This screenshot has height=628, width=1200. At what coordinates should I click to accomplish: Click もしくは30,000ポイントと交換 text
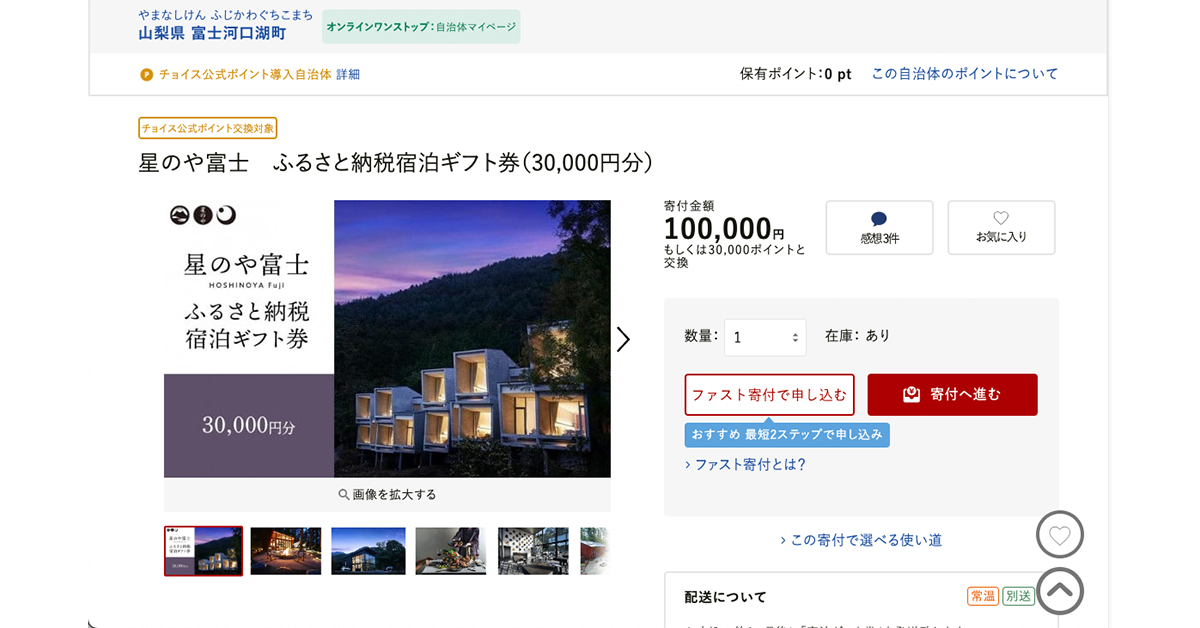pos(735,256)
